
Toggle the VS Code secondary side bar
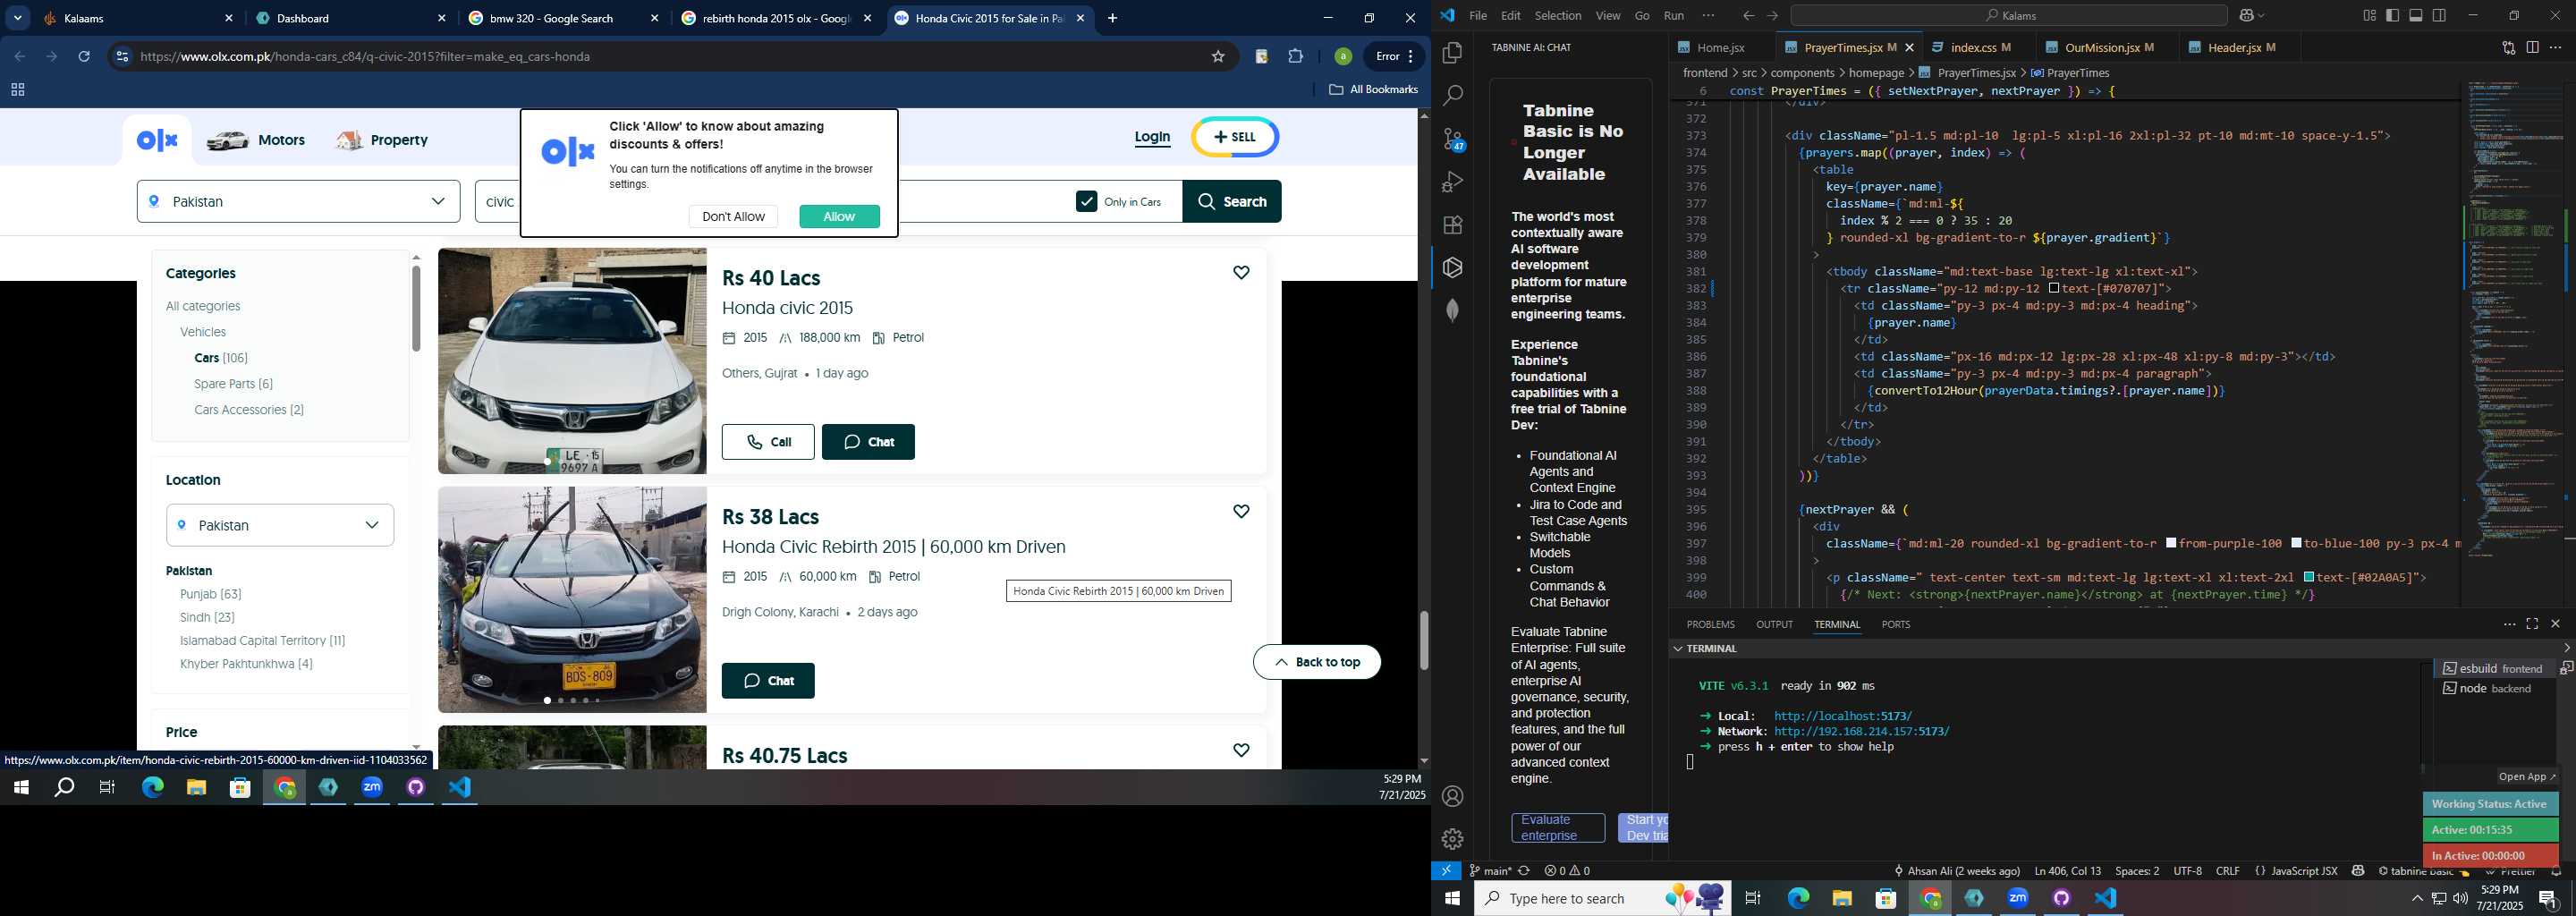(x=2439, y=15)
